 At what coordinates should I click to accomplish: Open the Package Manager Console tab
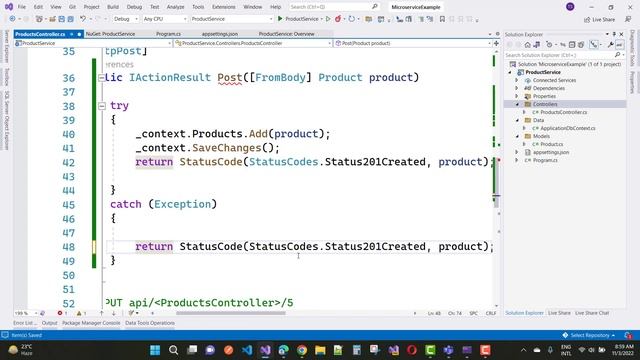coord(91,323)
